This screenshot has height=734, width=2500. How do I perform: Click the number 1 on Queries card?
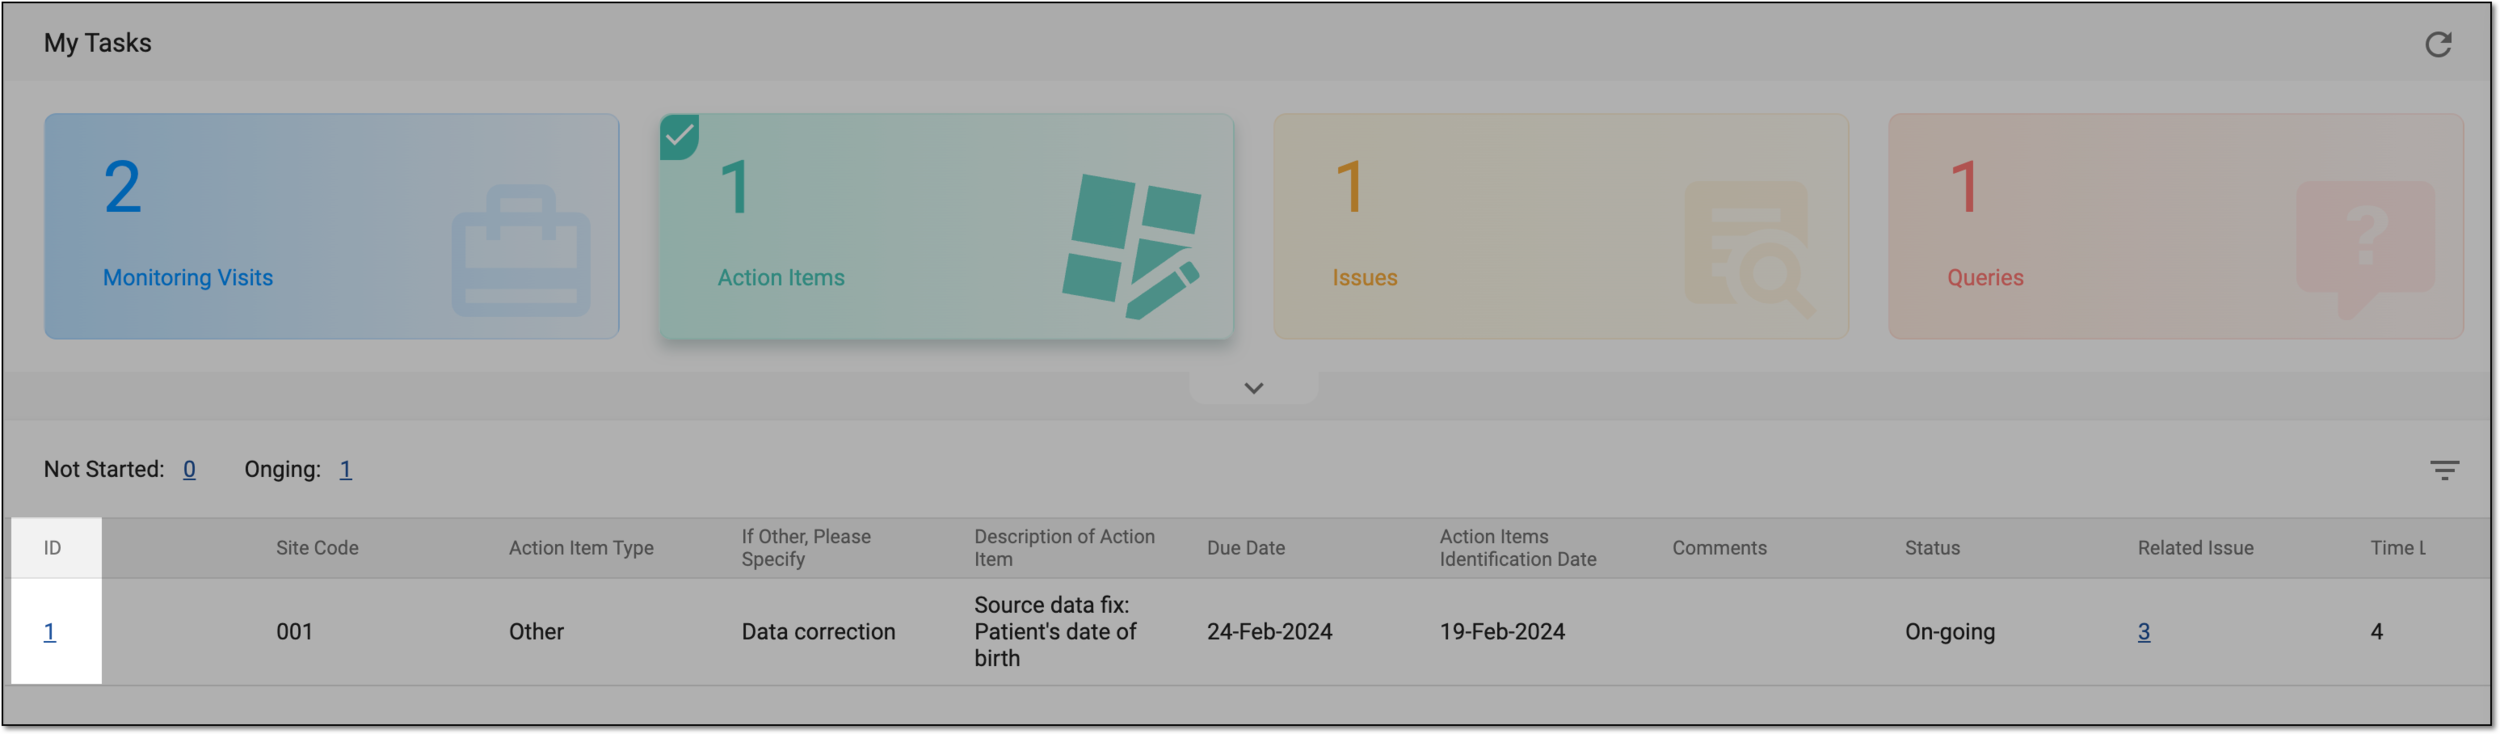[x=1964, y=187]
